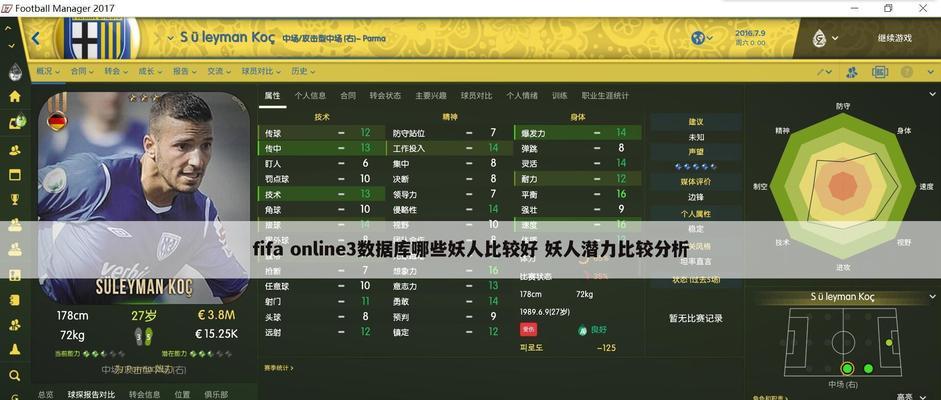Click the help question mark icon

point(907,72)
